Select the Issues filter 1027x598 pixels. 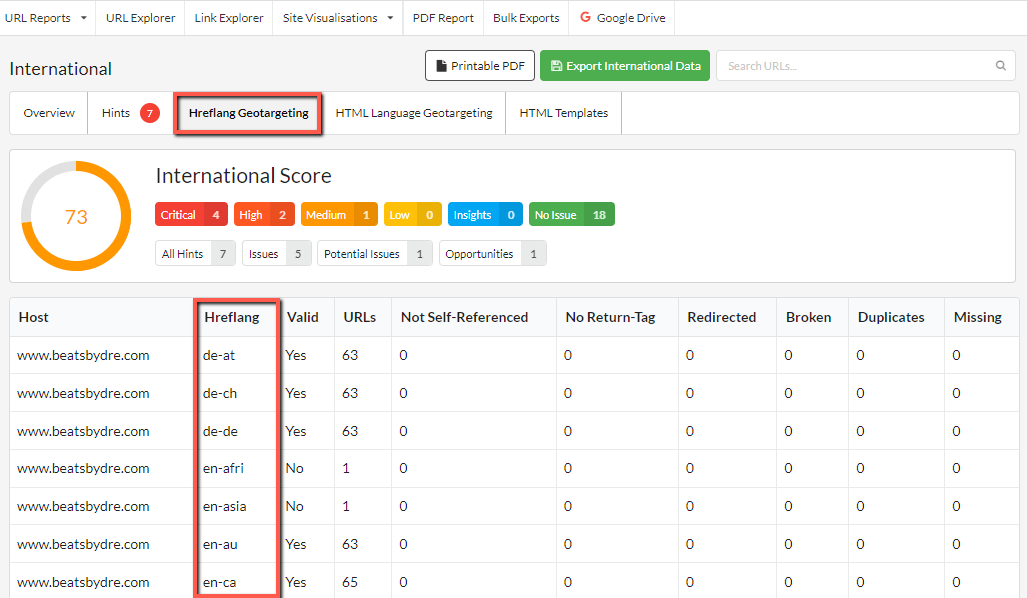click(276, 253)
